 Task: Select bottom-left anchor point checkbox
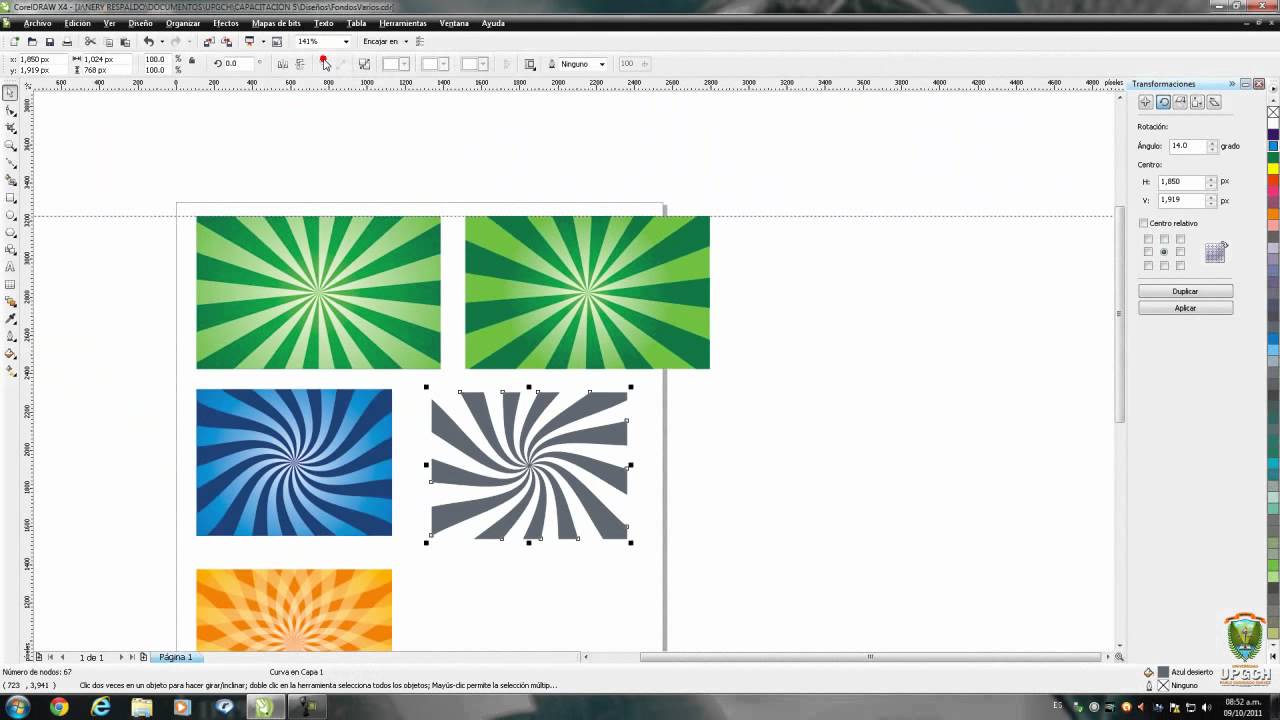(x=1148, y=266)
